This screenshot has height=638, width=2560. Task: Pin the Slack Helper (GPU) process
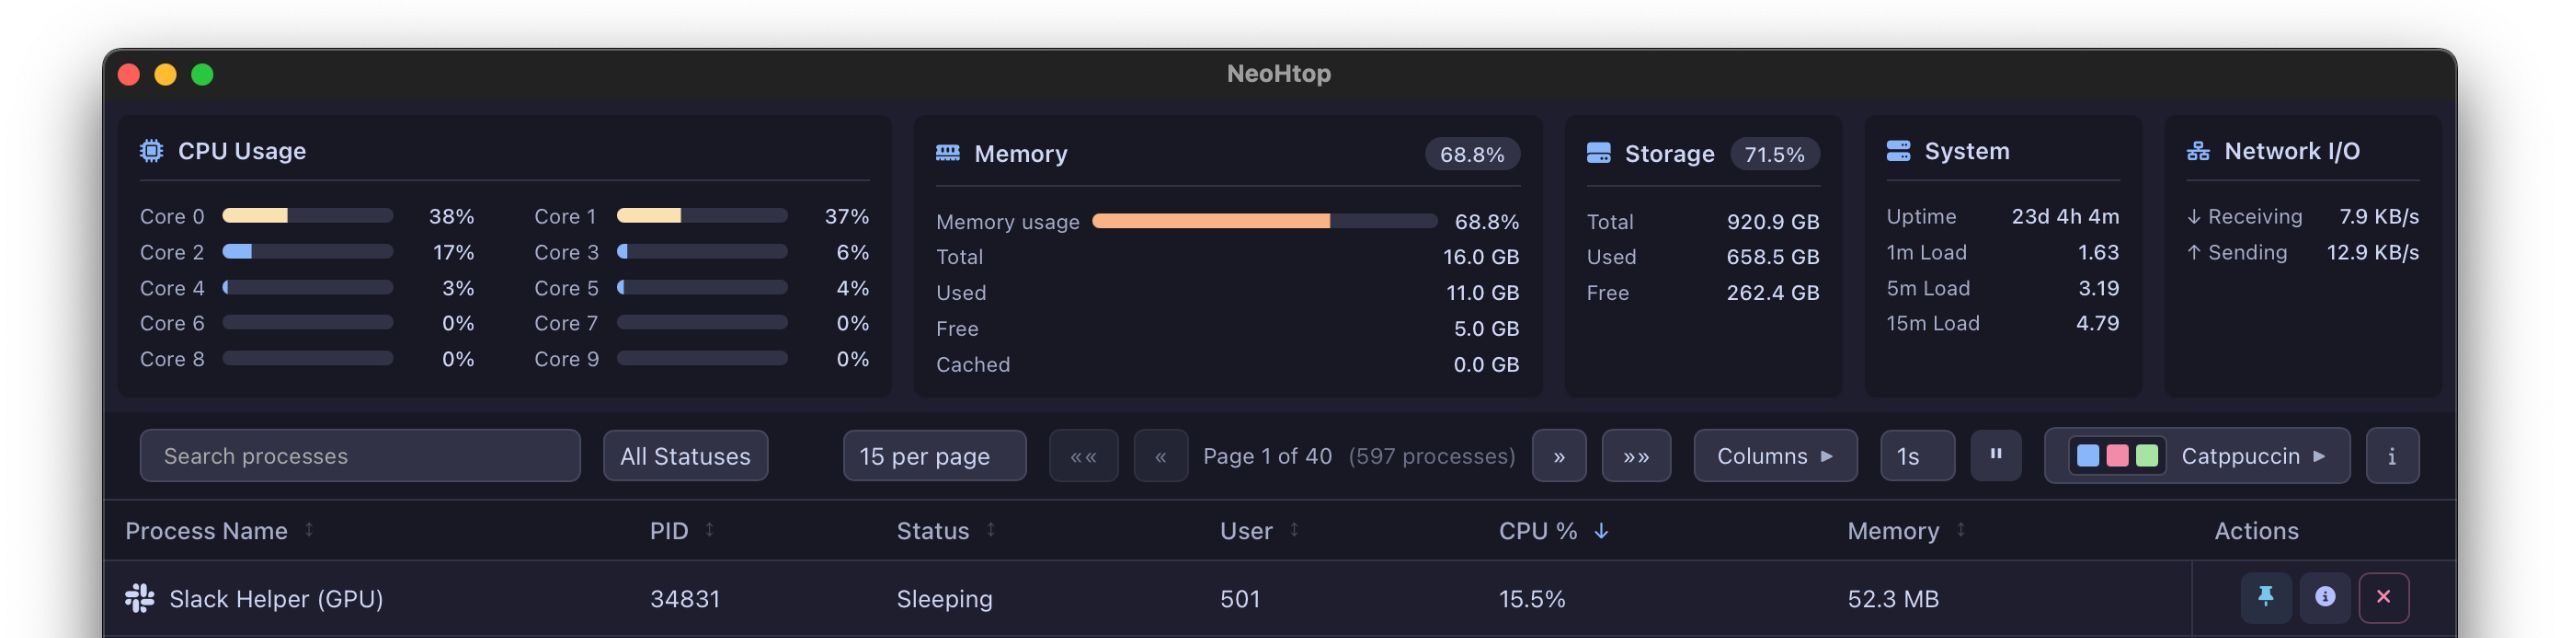click(2265, 597)
